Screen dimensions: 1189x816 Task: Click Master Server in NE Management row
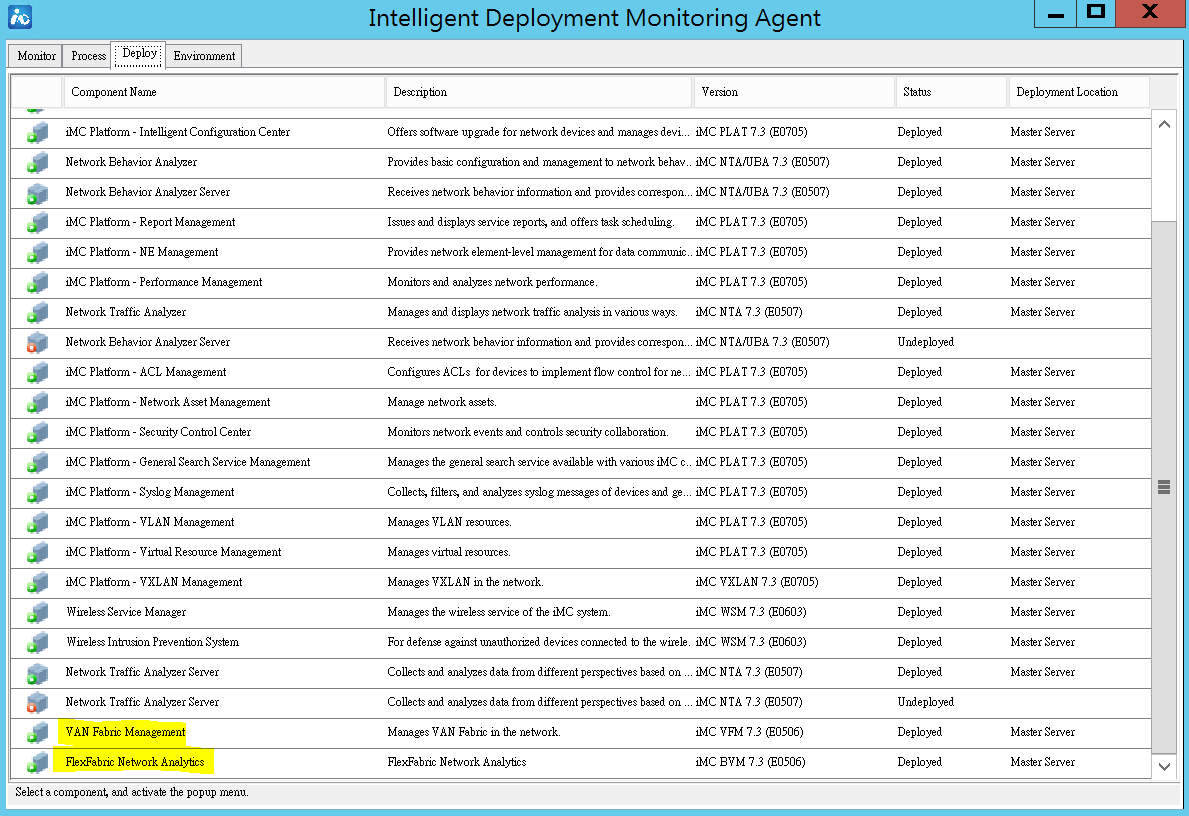point(1043,252)
